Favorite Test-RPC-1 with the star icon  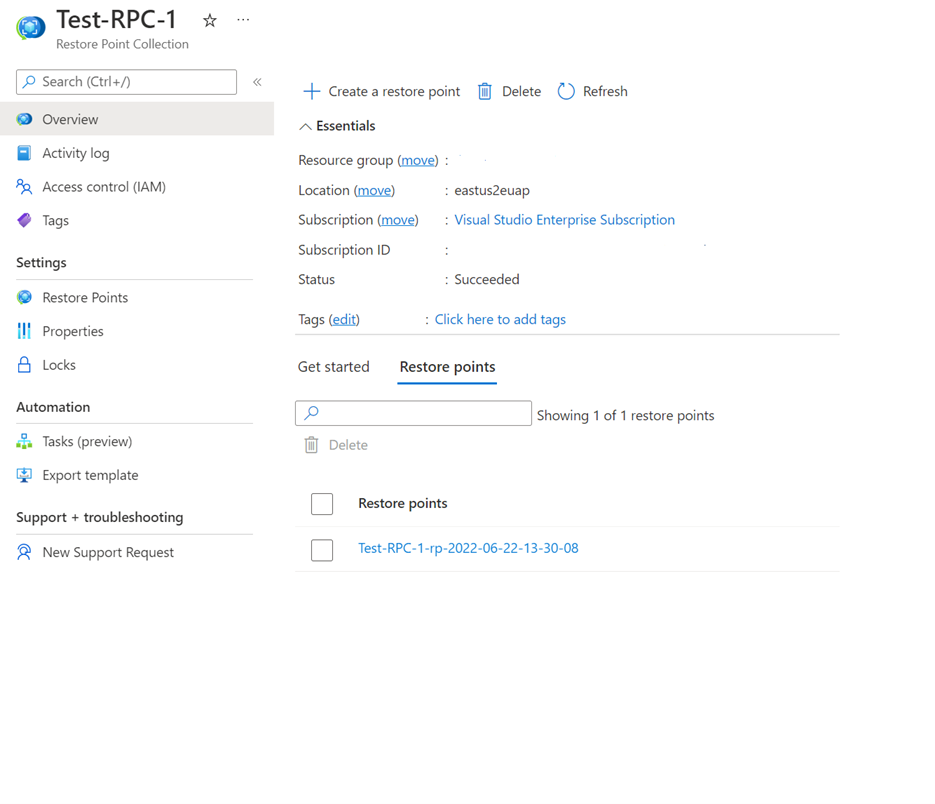tap(209, 21)
